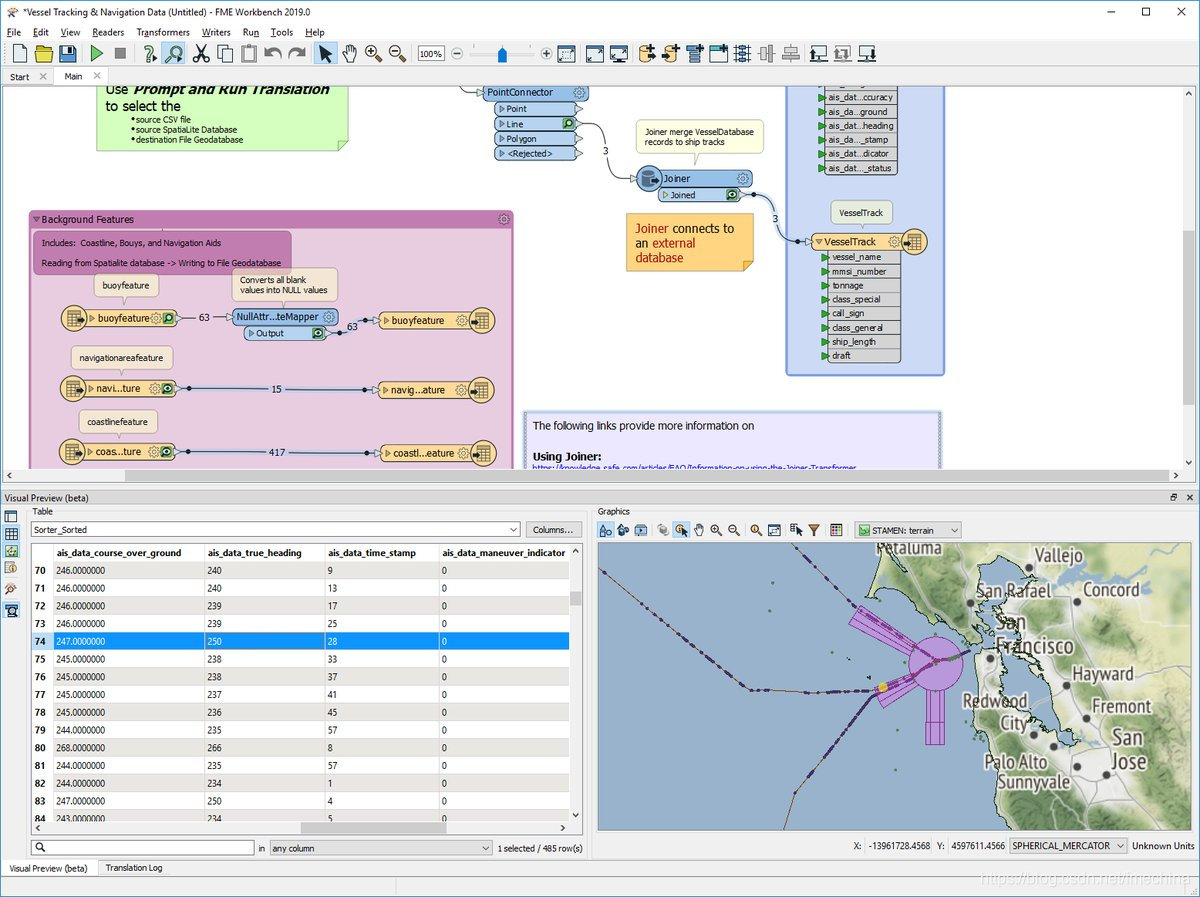The width and height of the screenshot is (1200, 897).
Task: Select the arrow pointer tool
Action: click(325, 53)
